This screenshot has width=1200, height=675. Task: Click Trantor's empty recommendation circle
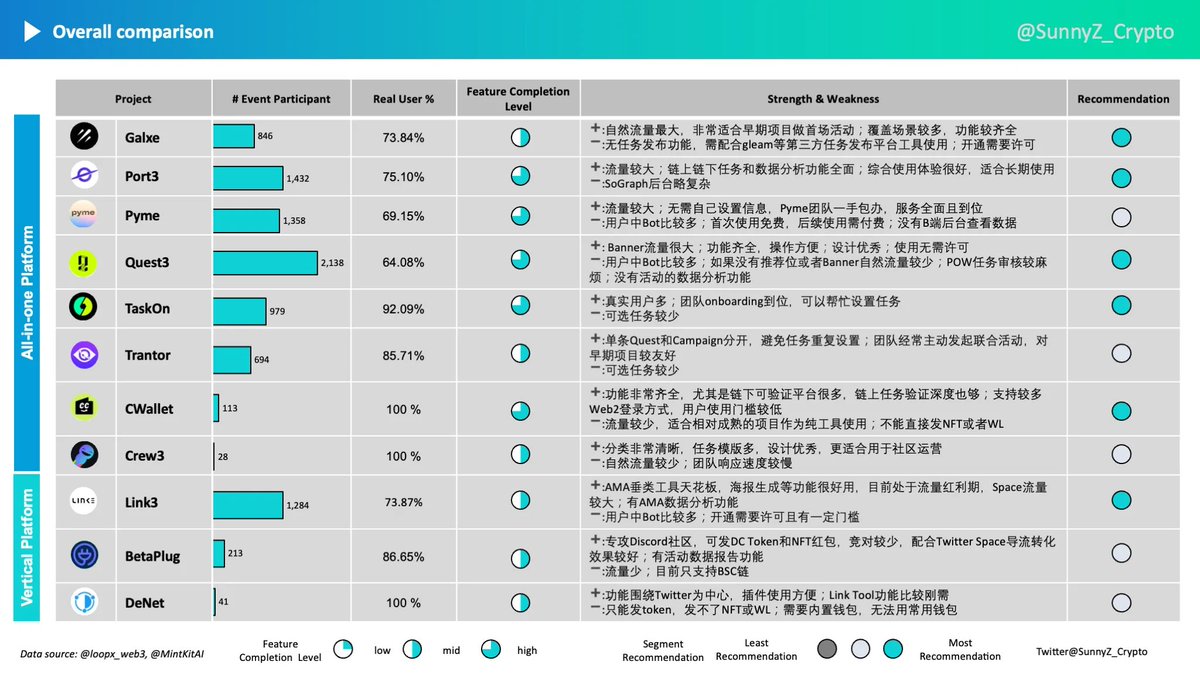click(1122, 353)
